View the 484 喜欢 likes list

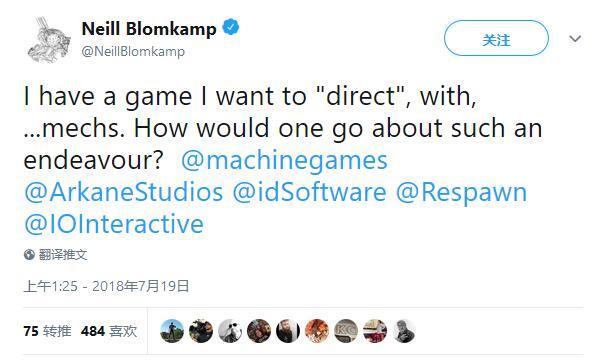point(109,331)
